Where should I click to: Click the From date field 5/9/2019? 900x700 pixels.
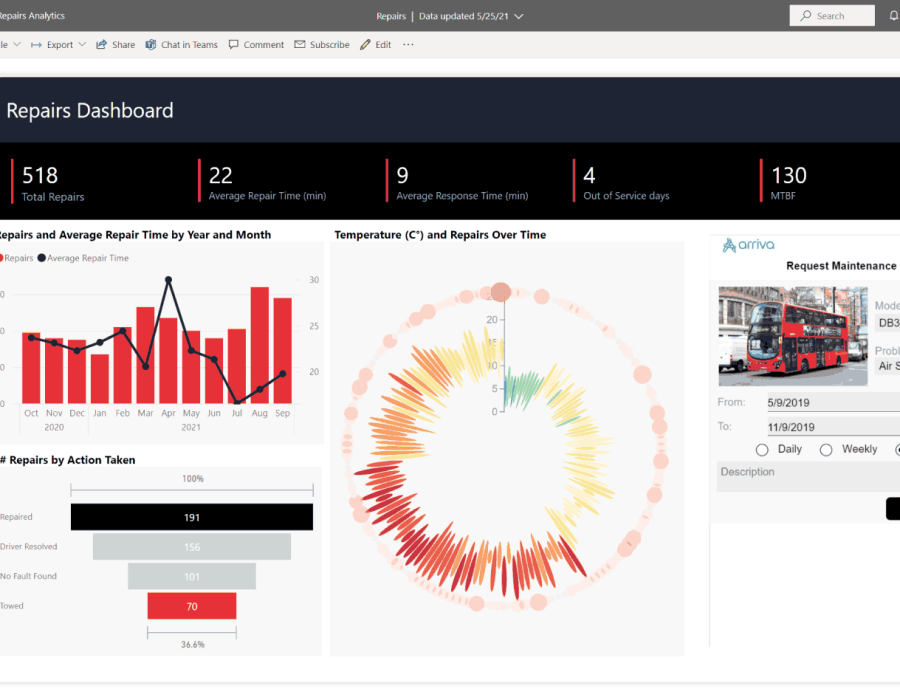coord(830,403)
